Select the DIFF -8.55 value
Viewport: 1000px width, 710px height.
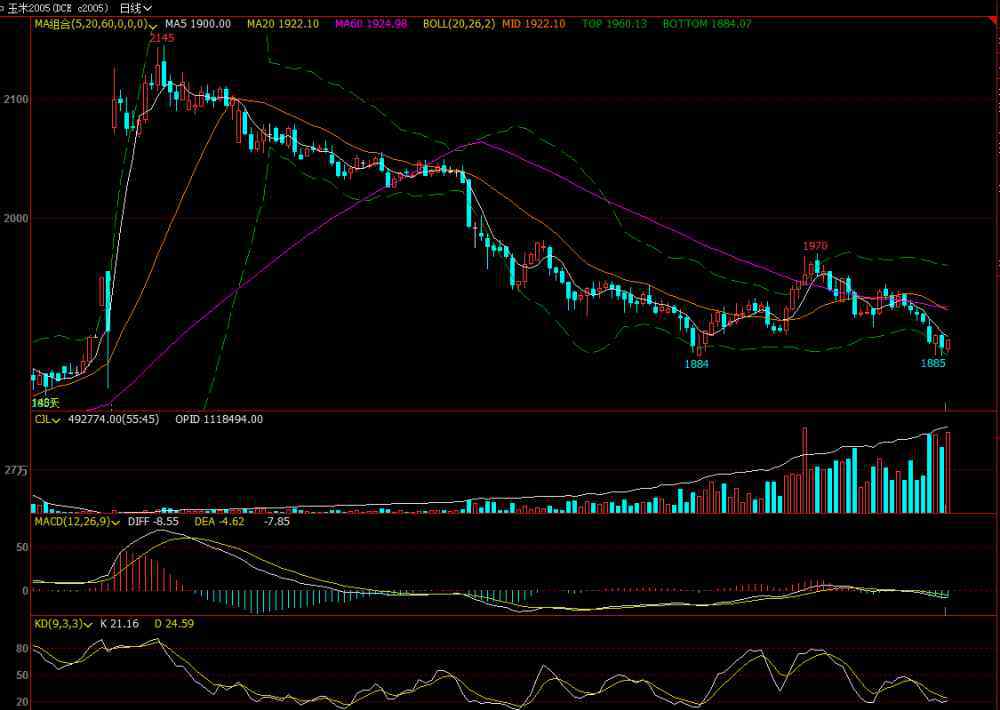153,522
